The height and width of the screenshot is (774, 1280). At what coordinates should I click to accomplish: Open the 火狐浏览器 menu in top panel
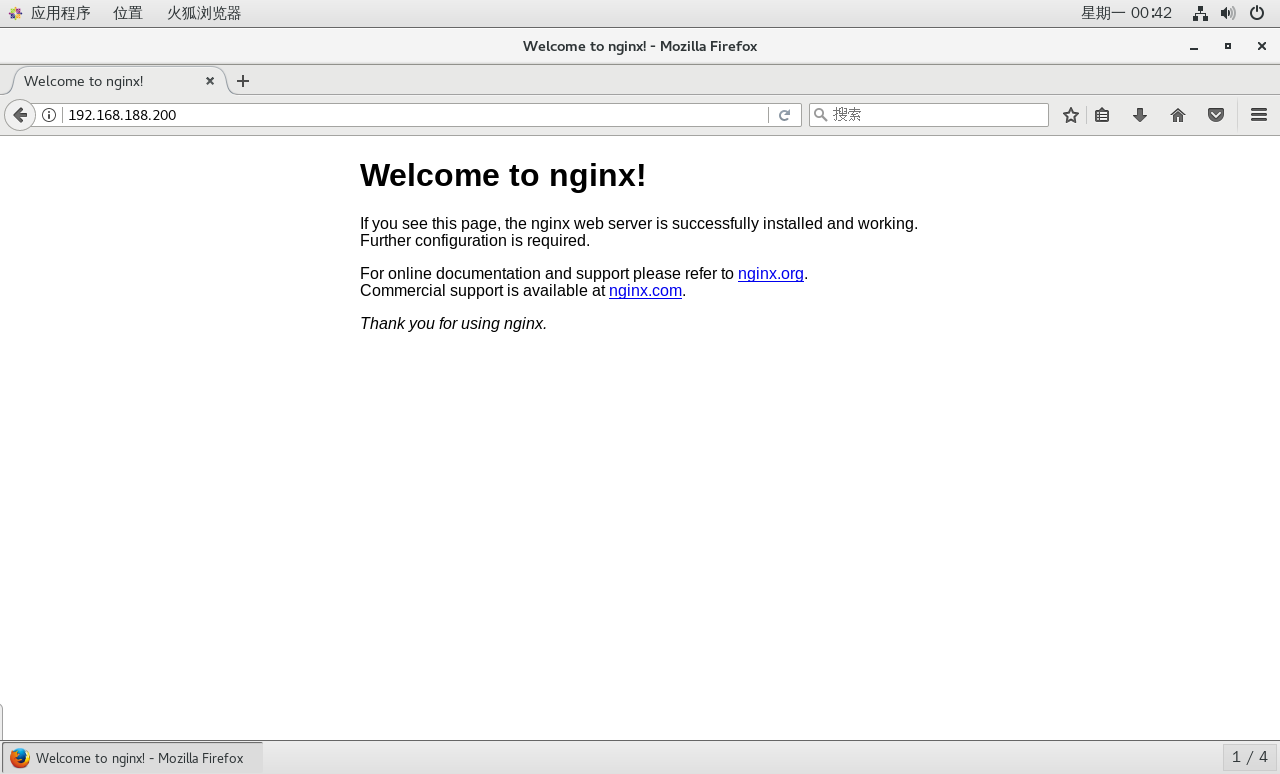pyautogui.click(x=204, y=13)
